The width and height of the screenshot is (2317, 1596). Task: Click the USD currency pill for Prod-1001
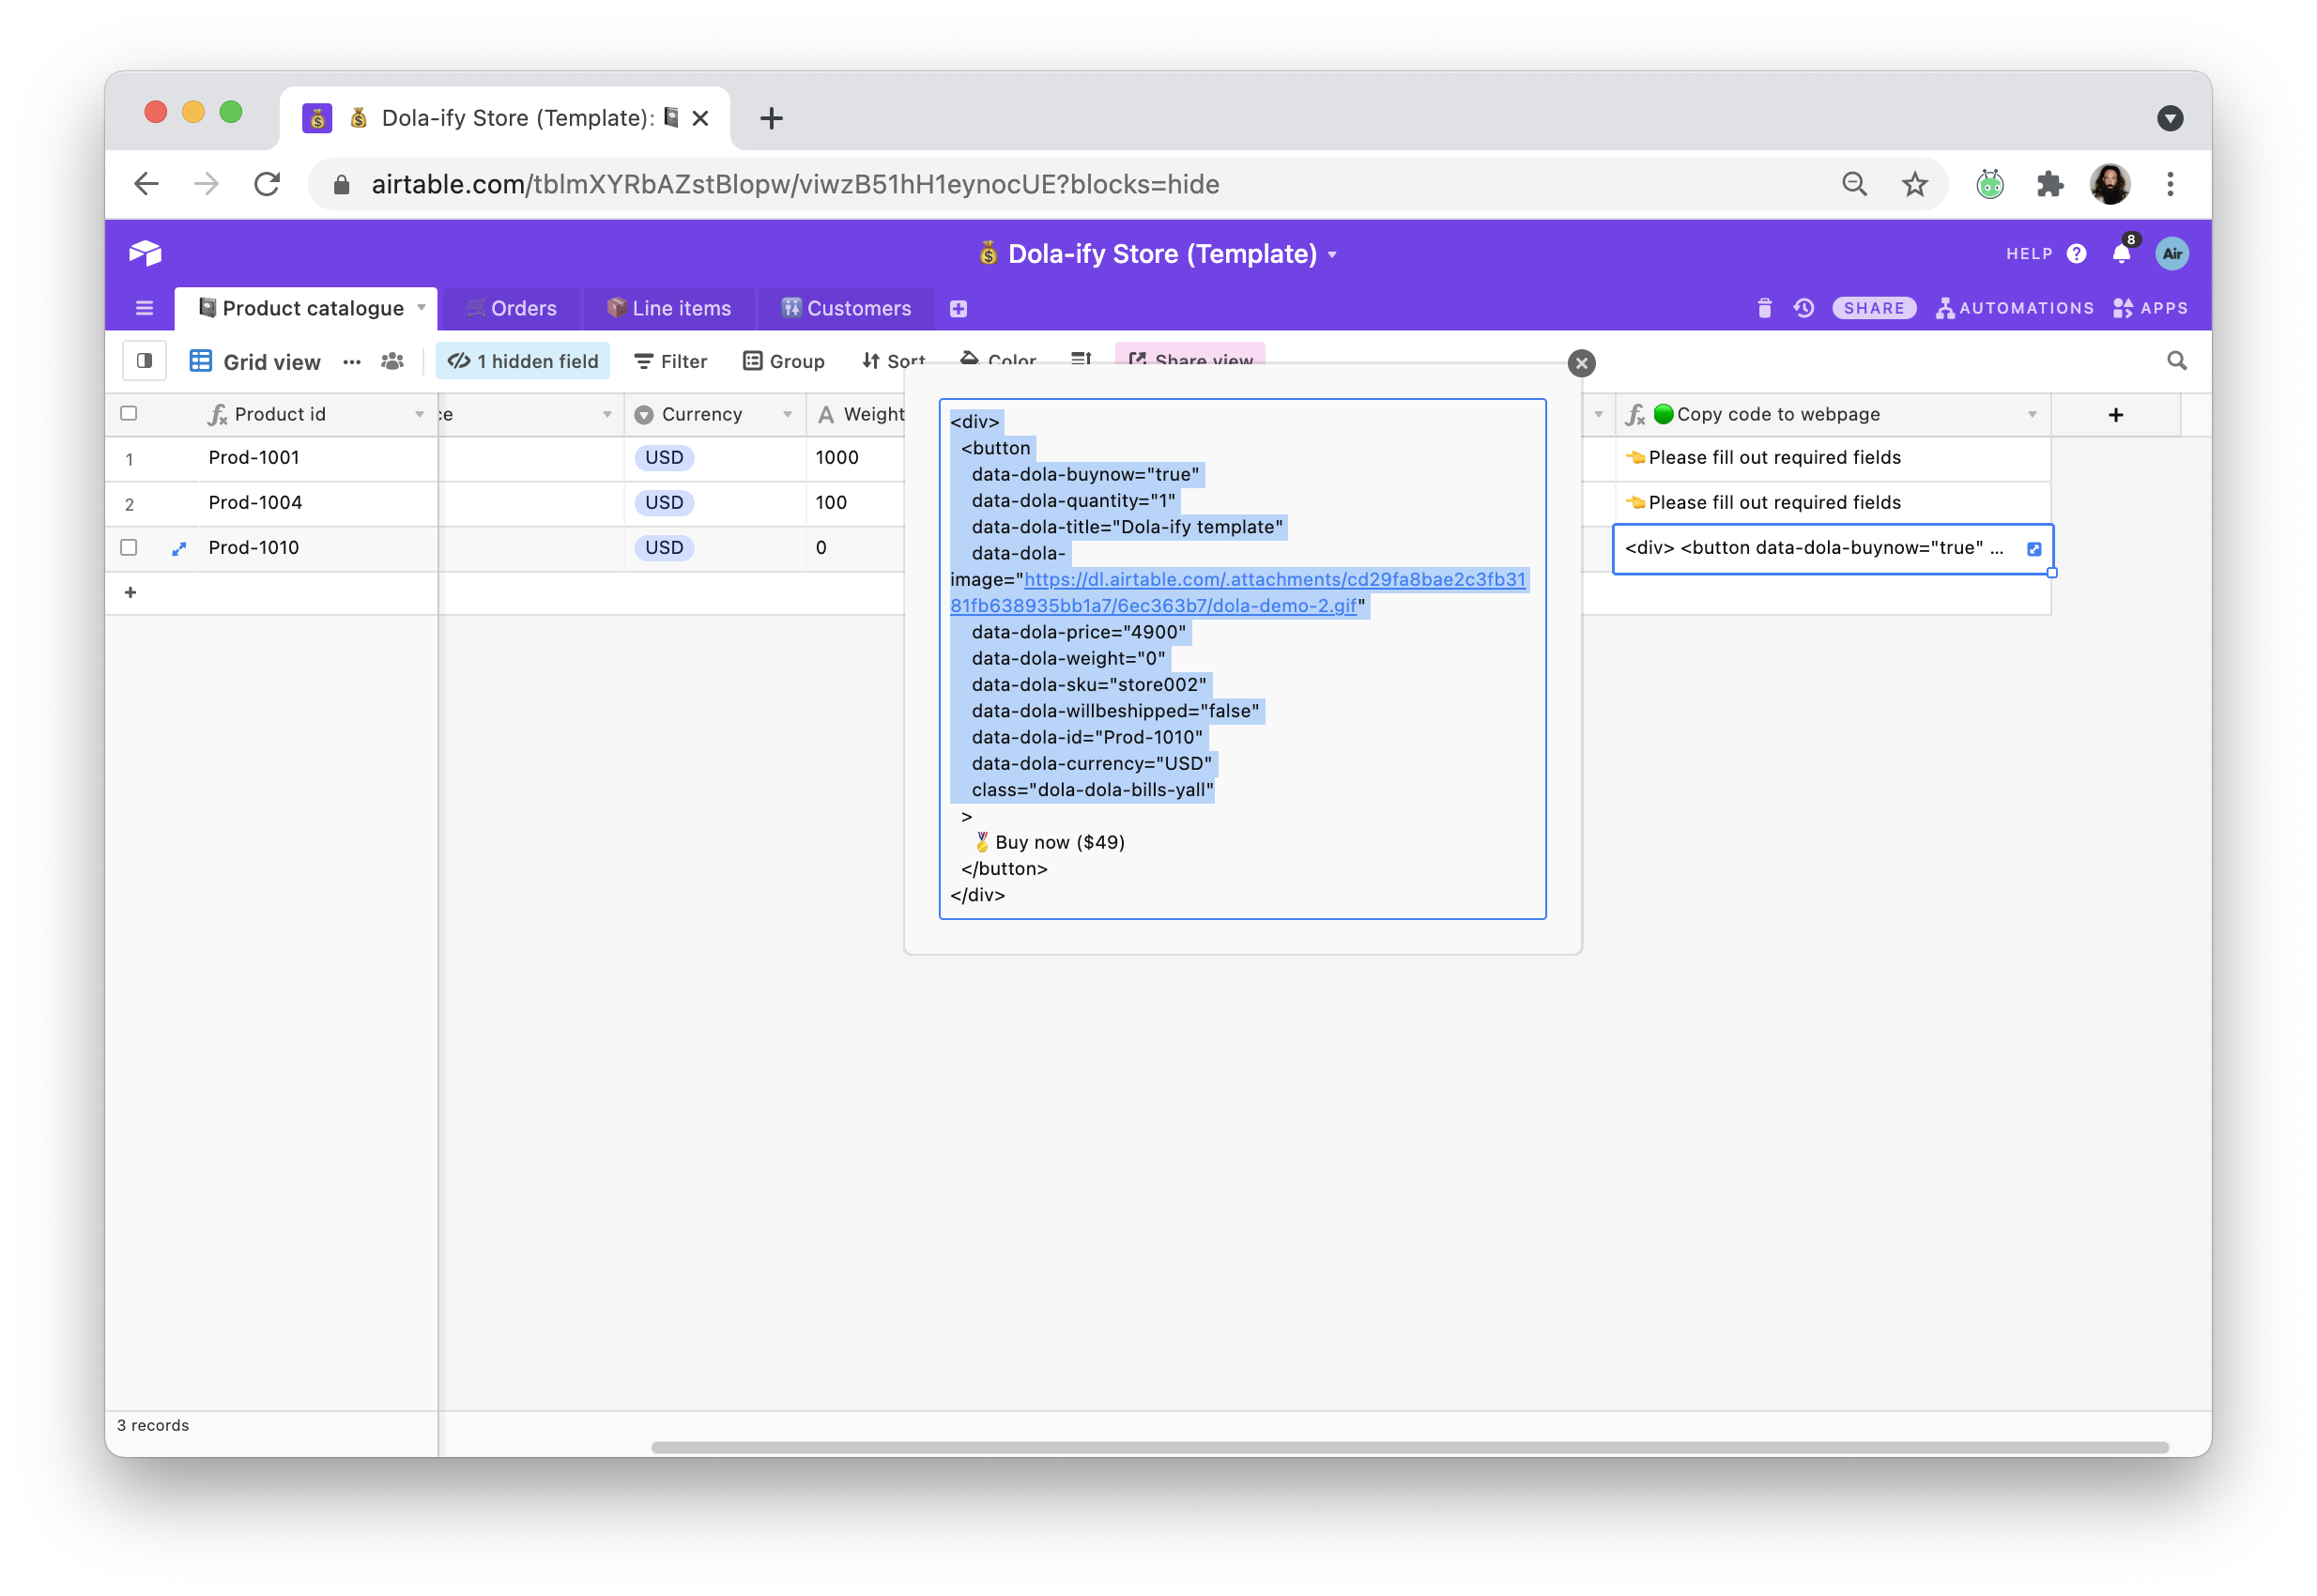pos(664,458)
